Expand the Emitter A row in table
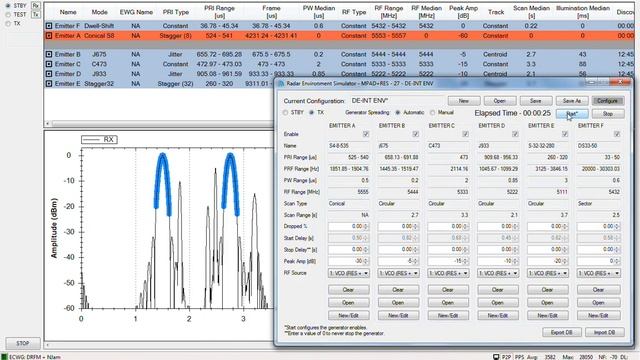The width and height of the screenshot is (640, 360). 49,36
